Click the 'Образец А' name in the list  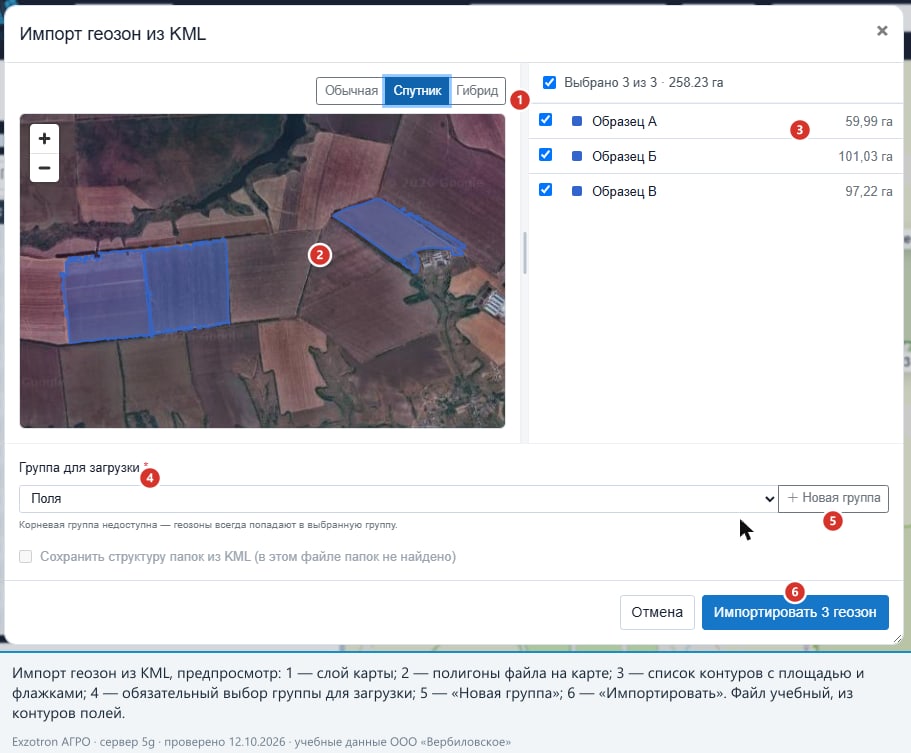tap(624, 121)
